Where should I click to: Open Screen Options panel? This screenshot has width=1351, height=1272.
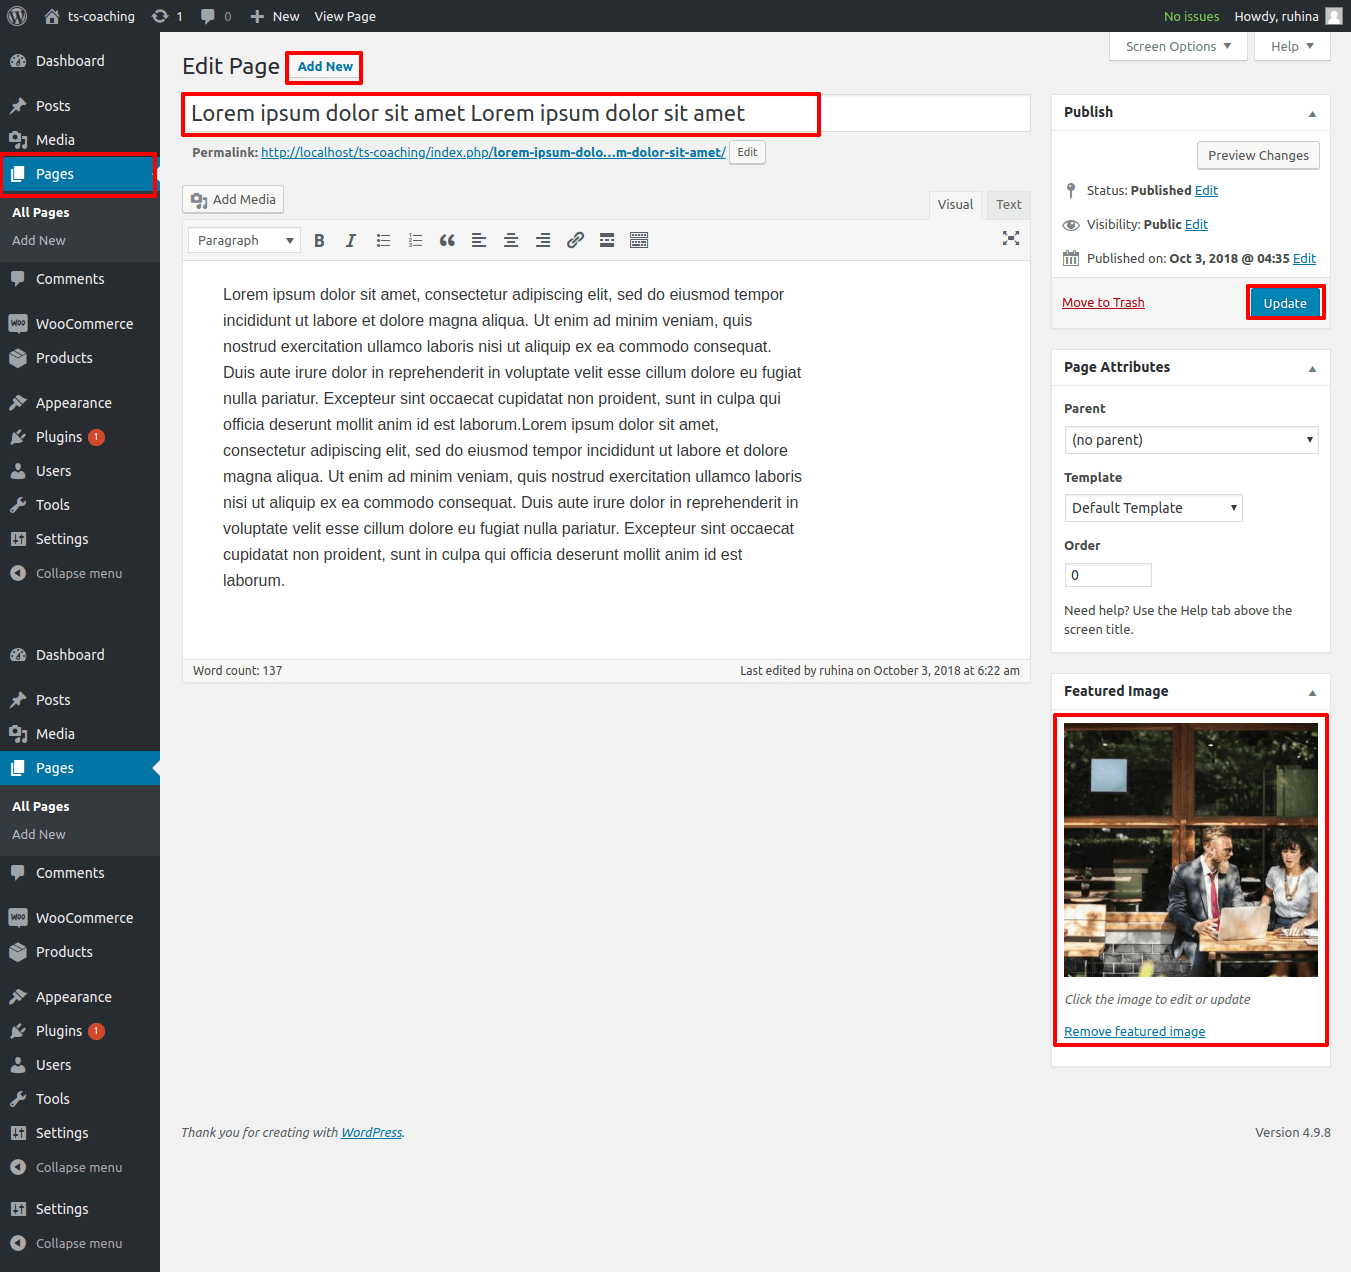tap(1178, 47)
